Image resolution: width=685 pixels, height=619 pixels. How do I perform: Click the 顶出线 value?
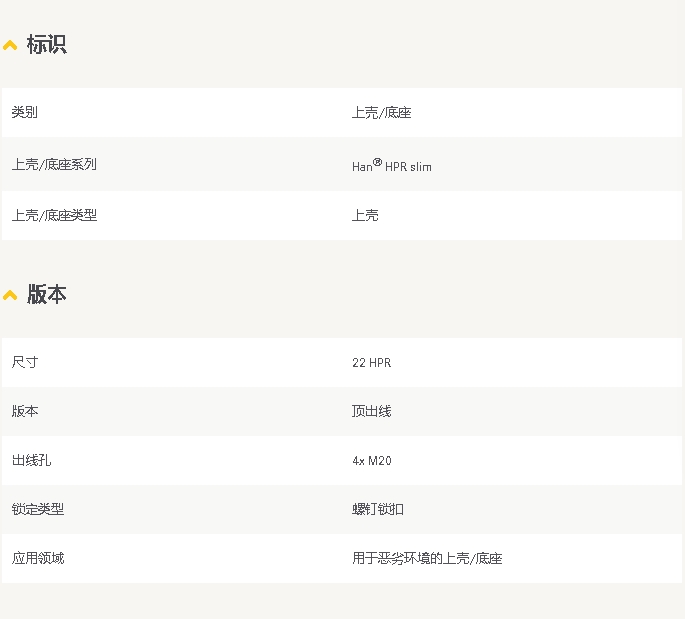coord(371,411)
